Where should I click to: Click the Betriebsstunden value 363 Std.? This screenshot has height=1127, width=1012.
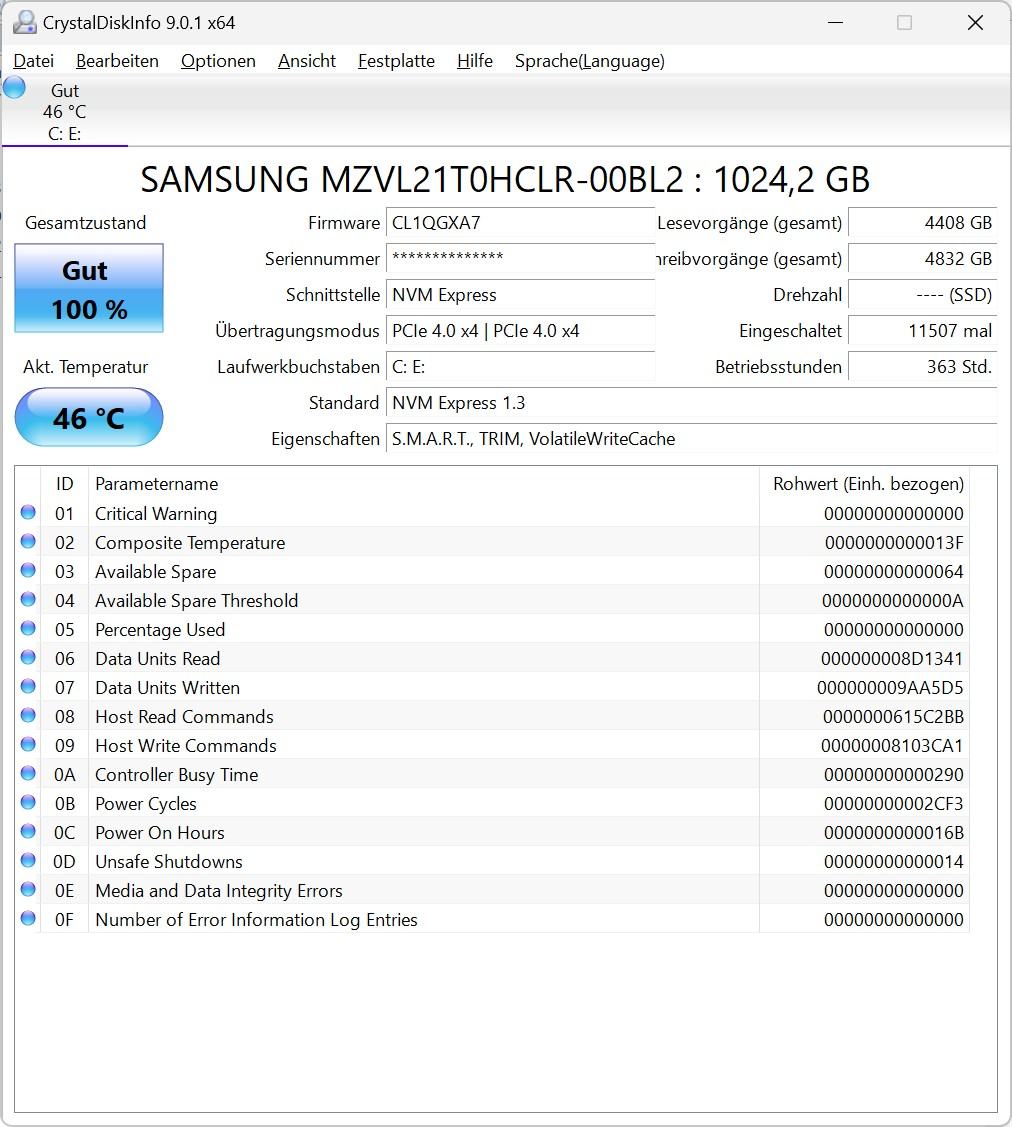coord(923,367)
